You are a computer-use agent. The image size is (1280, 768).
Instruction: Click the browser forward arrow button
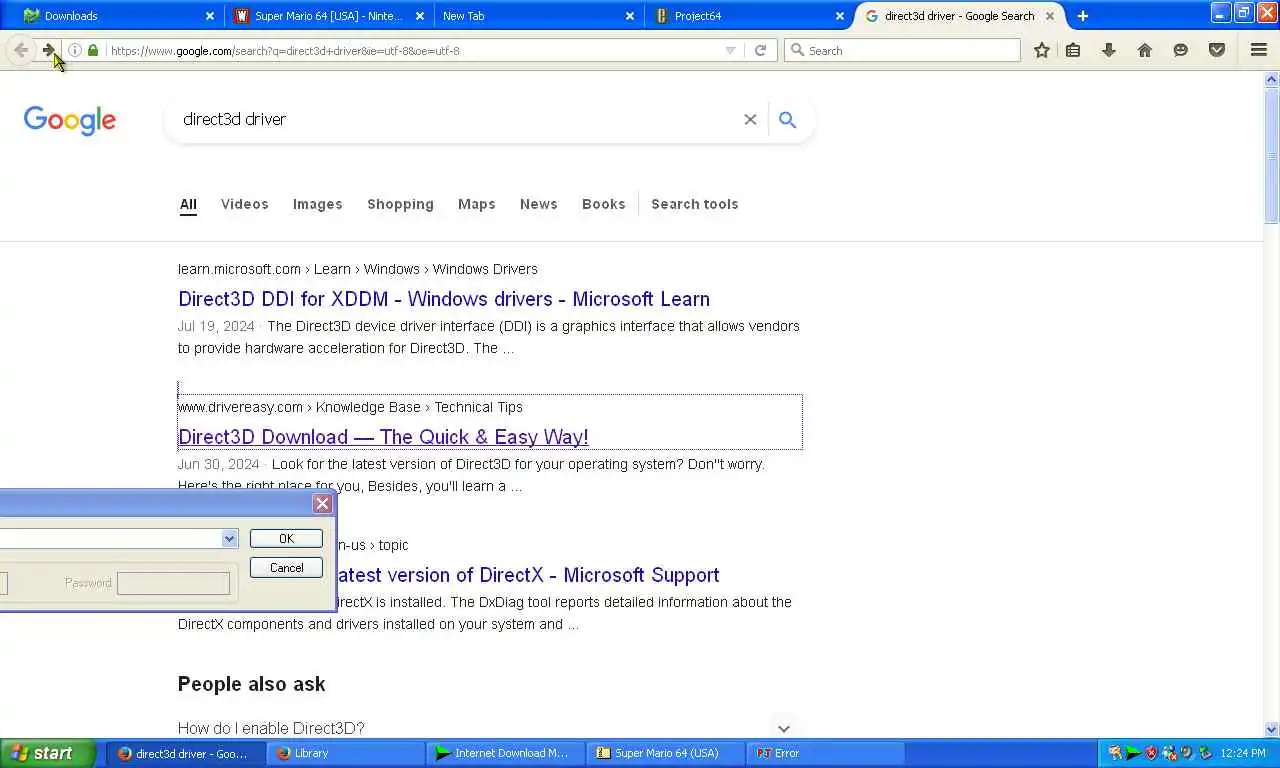click(47, 50)
